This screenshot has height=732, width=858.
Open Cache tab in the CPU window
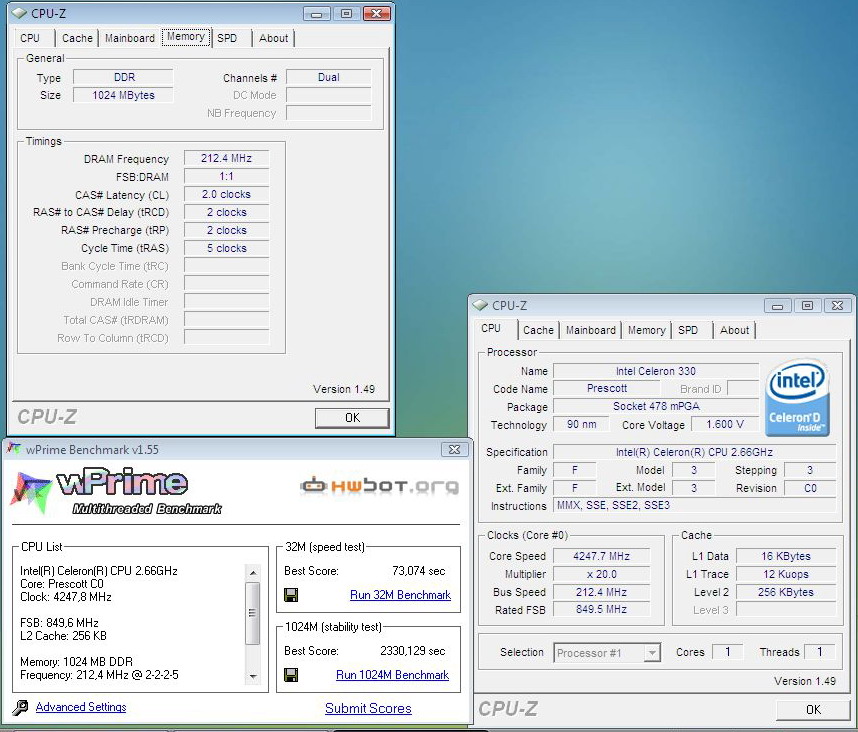[x=538, y=330]
